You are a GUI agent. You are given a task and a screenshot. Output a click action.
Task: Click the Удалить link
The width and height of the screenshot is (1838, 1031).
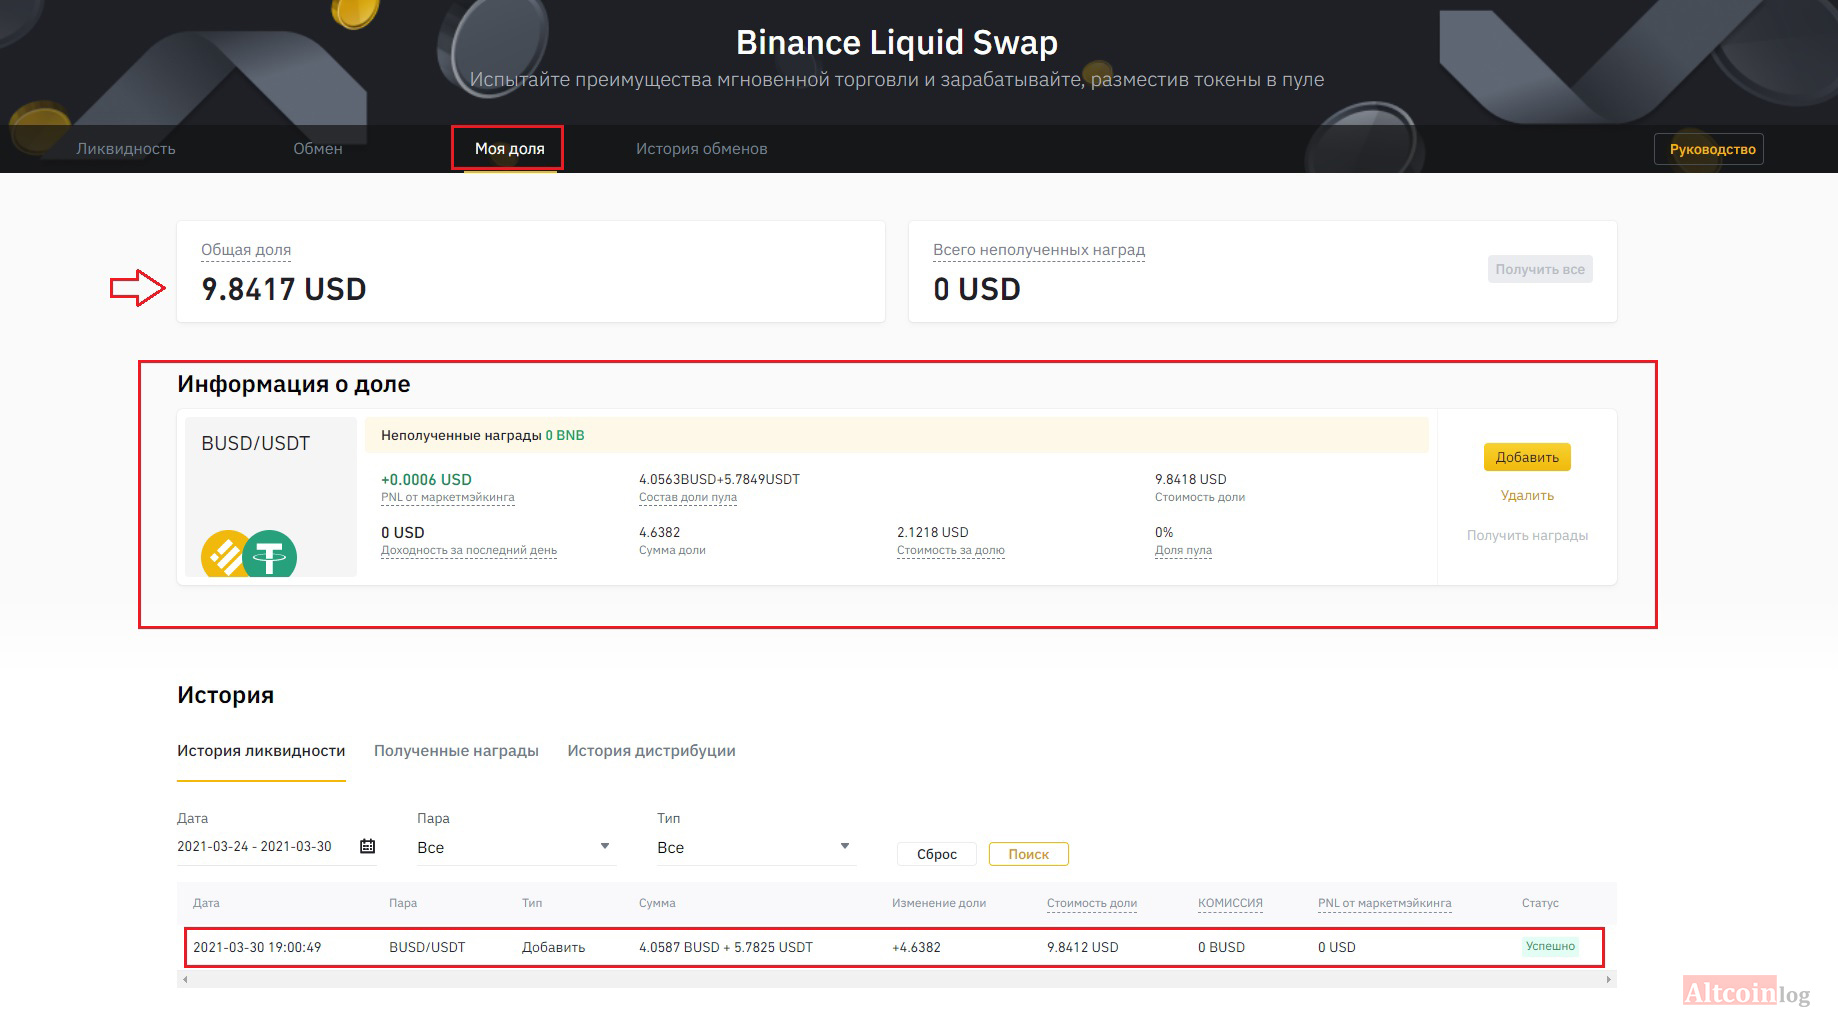click(x=1527, y=496)
